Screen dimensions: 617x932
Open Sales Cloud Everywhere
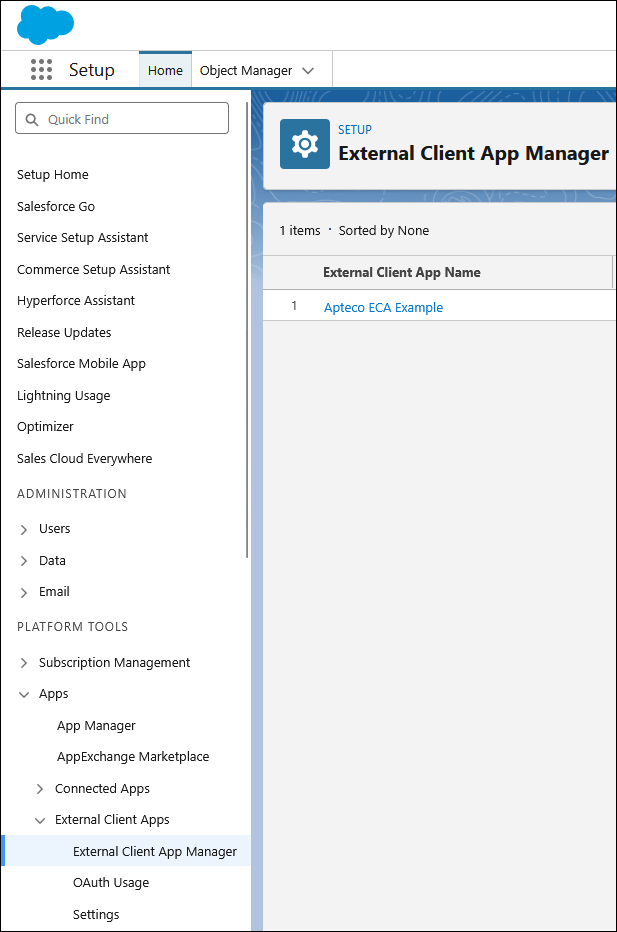click(x=84, y=458)
